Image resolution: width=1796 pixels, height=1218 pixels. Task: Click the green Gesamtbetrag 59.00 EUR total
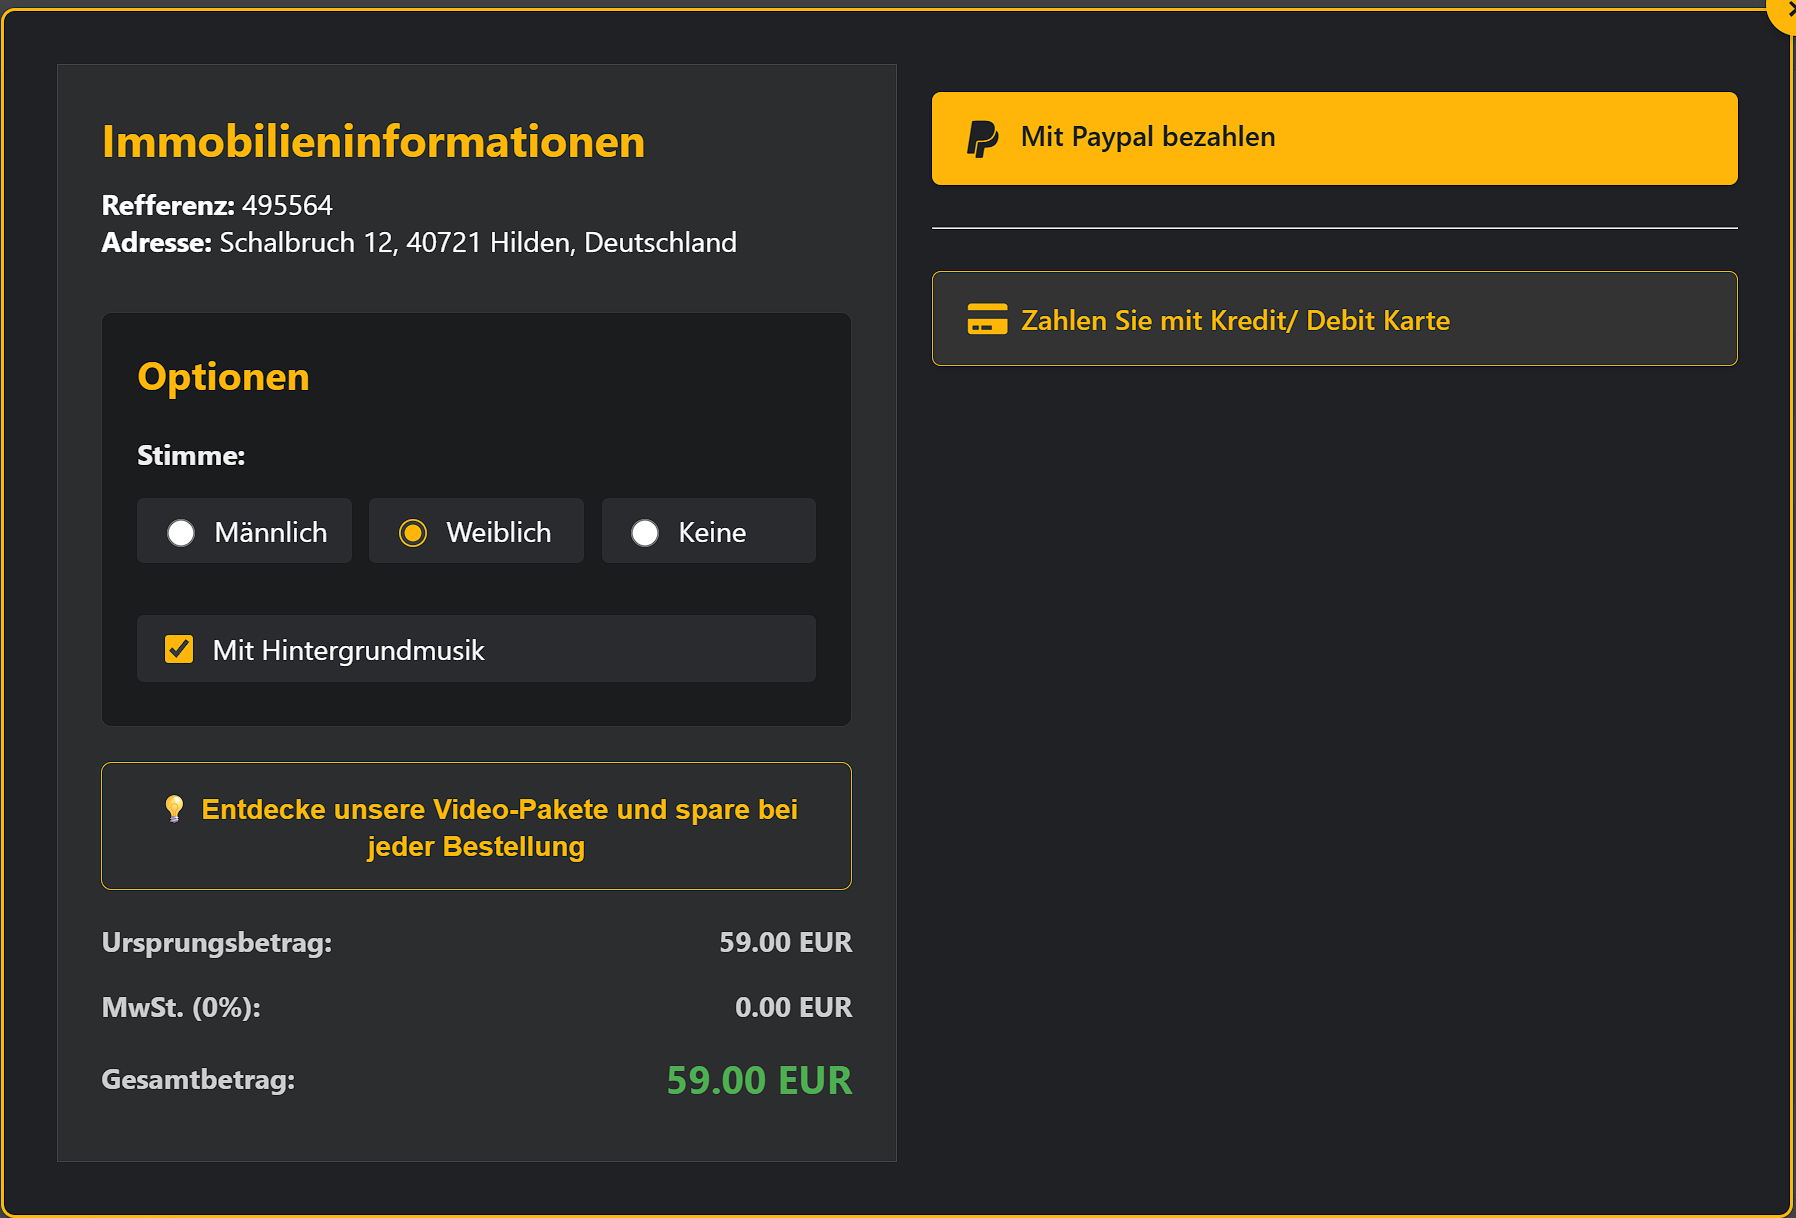(x=759, y=1080)
